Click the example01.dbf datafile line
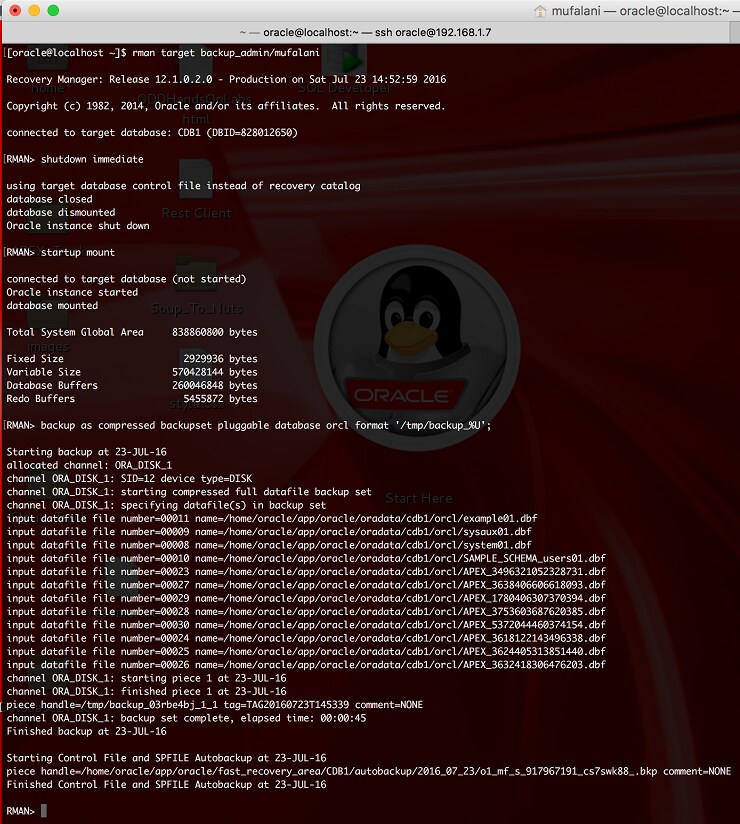 (272, 519)
